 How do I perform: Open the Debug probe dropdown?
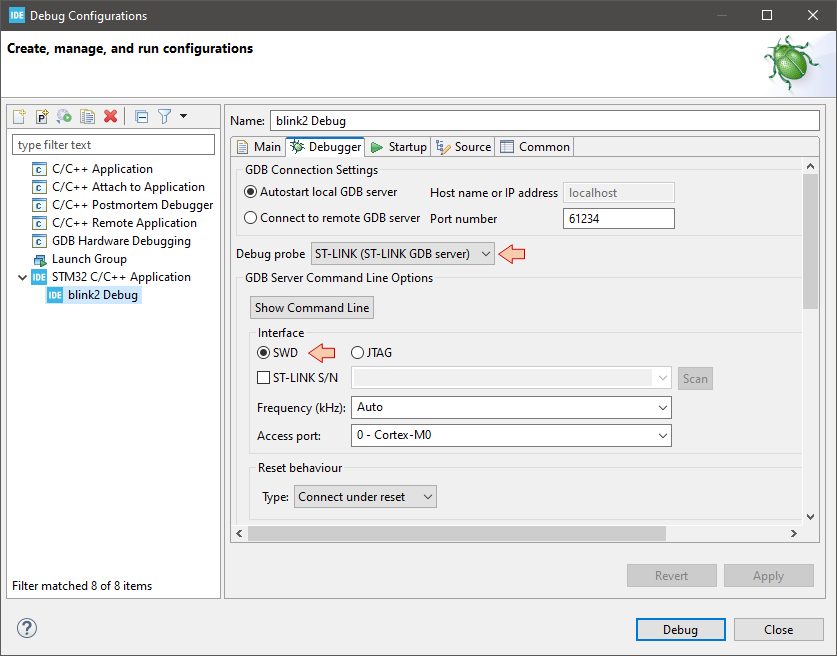402,254
